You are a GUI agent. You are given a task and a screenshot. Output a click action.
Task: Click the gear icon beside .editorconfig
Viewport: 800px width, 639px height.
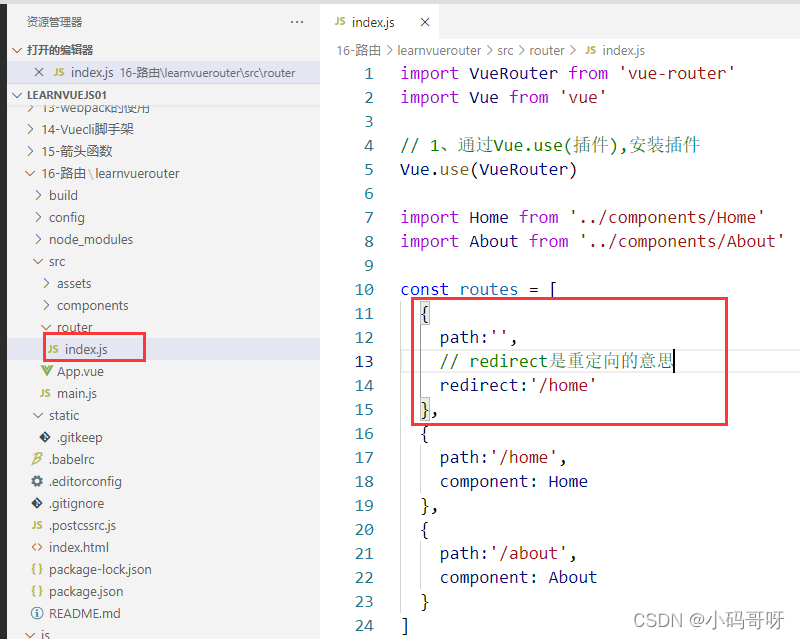click(x=37, y=481)
